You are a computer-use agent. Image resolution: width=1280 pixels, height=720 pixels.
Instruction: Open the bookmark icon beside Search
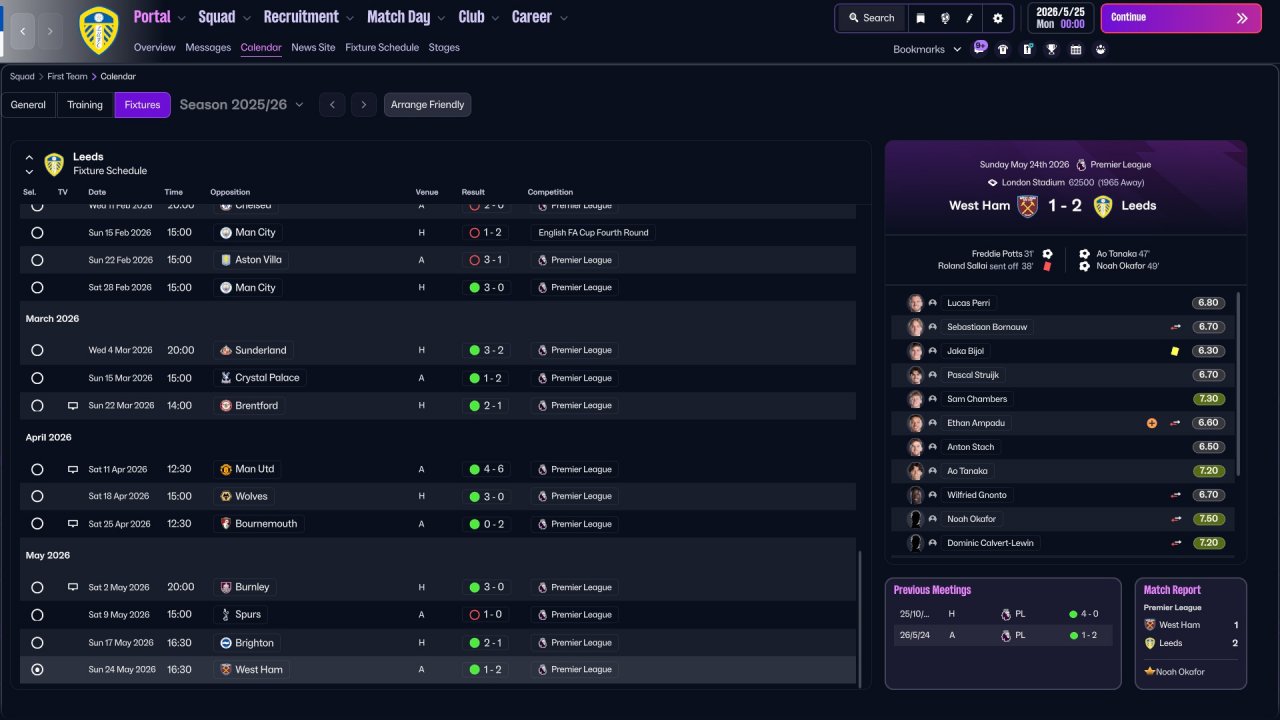pyautogui.click(x=921, y=18)
